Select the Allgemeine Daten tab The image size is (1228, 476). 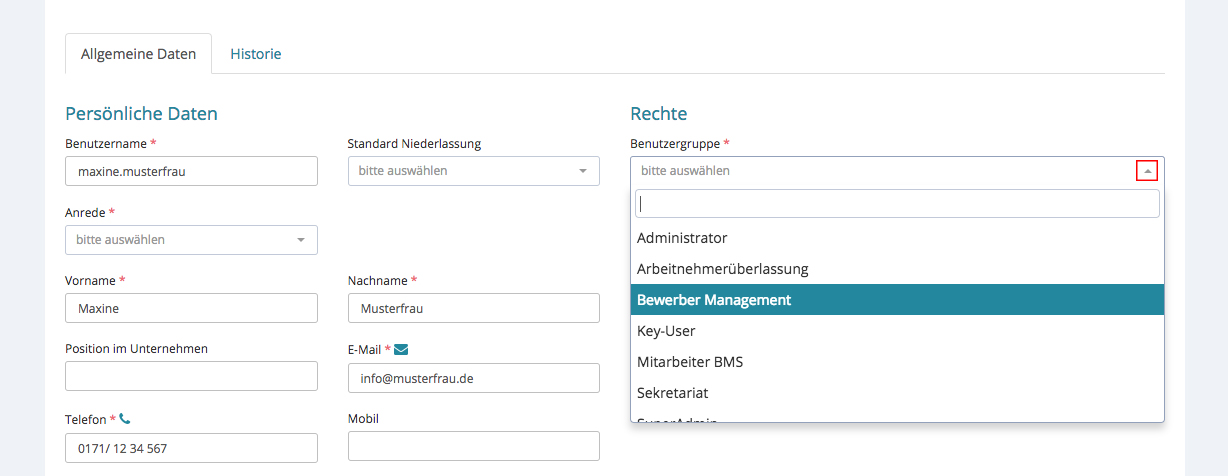click(x=138, y=54)
